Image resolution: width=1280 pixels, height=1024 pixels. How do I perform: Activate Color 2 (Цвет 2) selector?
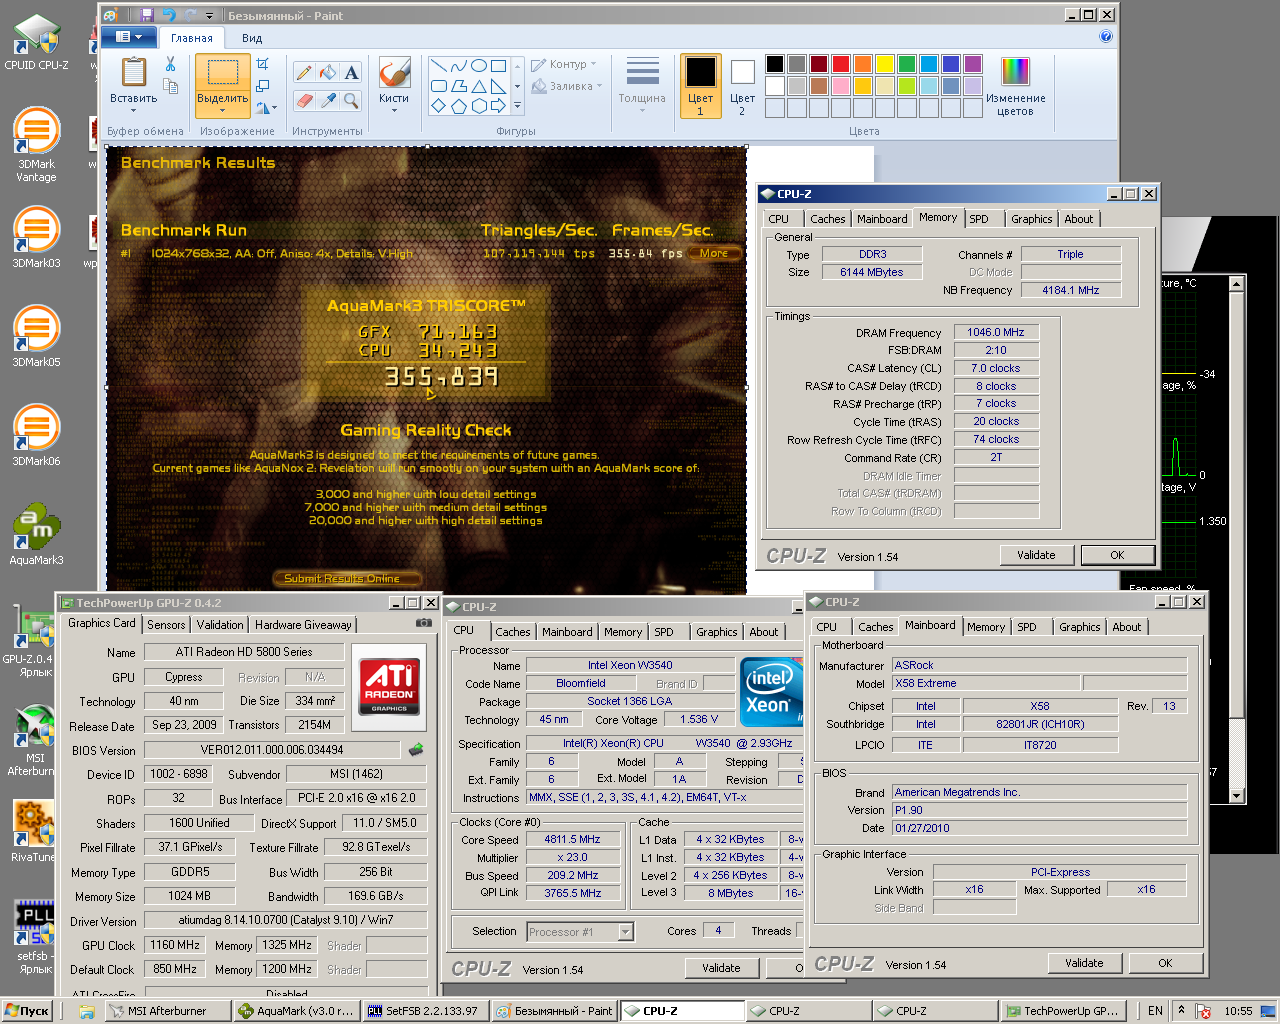click(x=742, y=86)
